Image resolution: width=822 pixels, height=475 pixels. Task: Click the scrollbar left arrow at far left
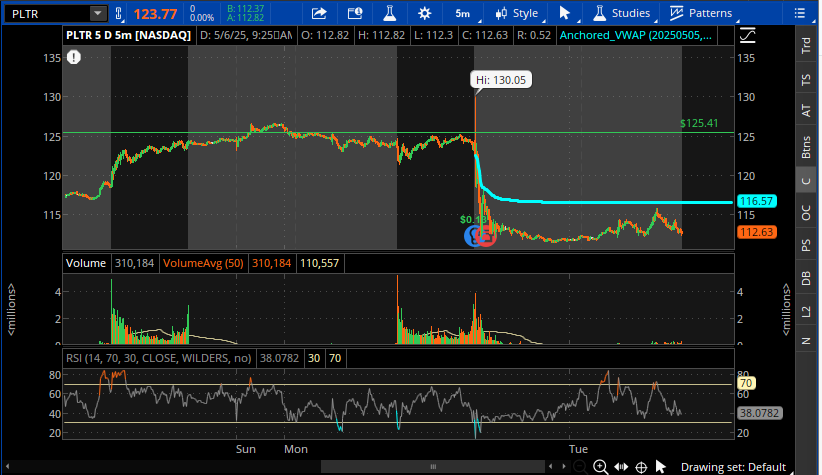coord(7,467)
